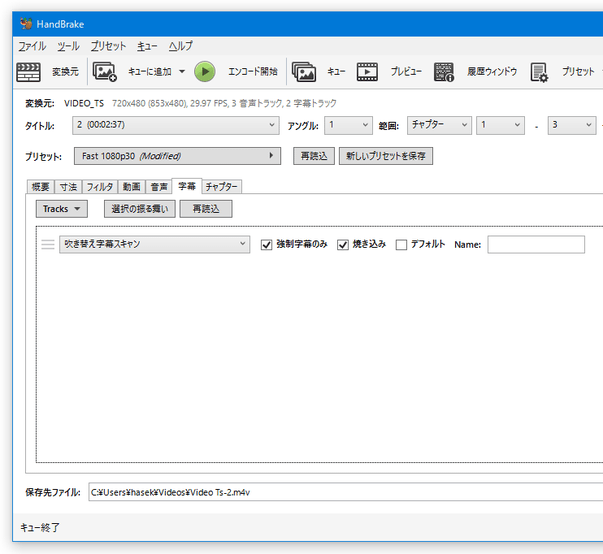The width and height of the screenshot is (603, 554).
Task: Toggle the 強制字幕のみ checkbox
Action: tap(266, 245)
